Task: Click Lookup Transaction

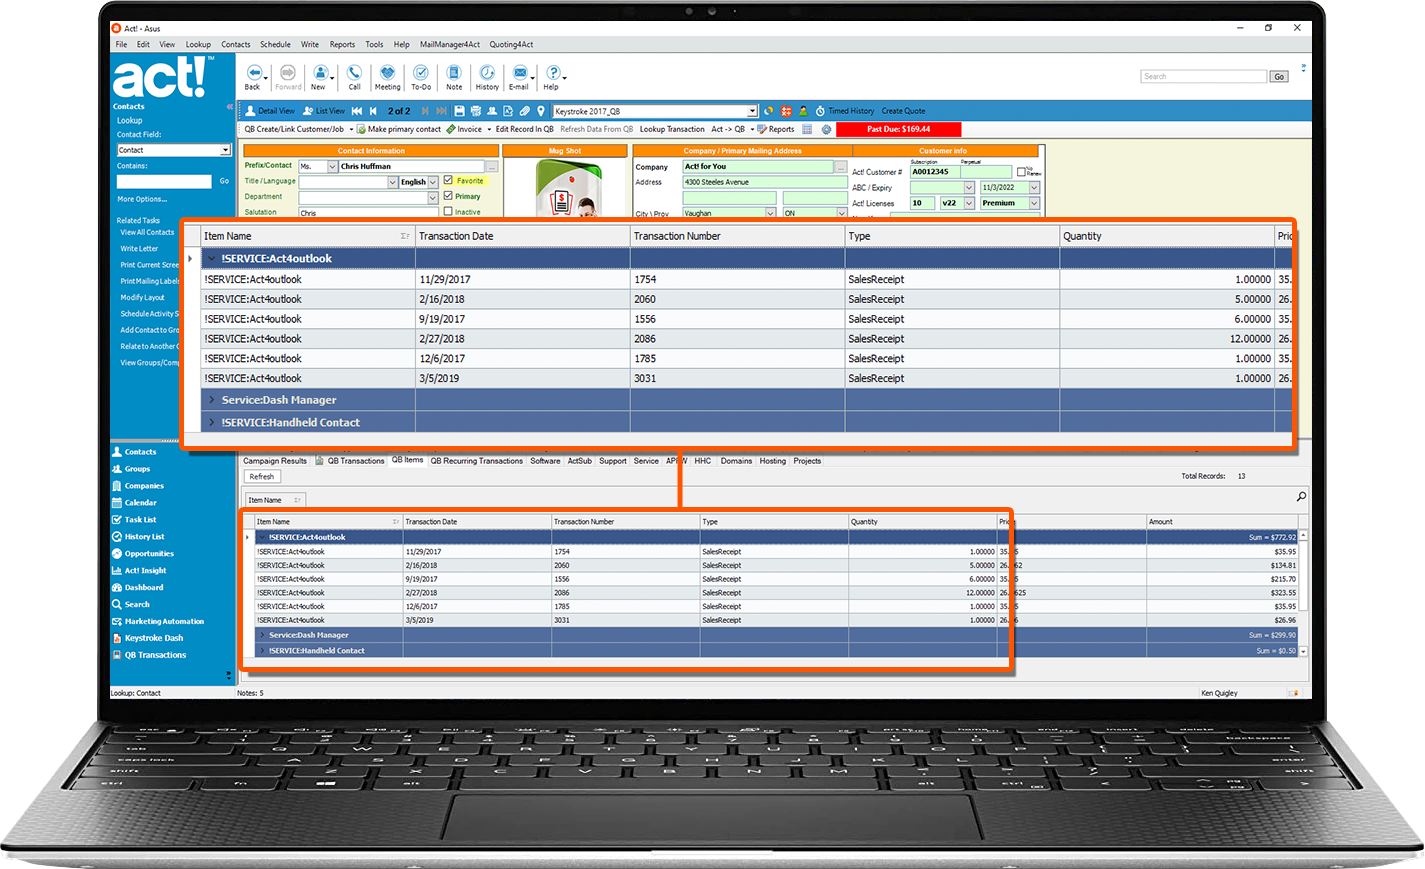Action: tap(672, 129)
